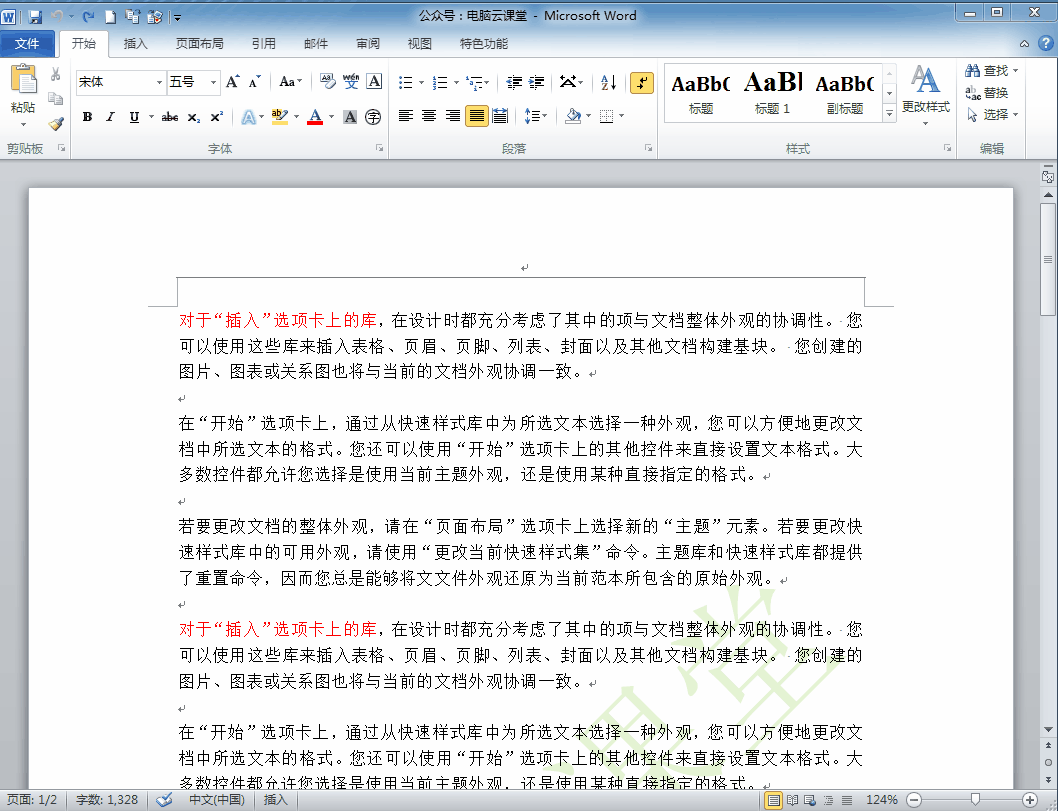Viewport: 1058px width, 811px height.
Task: Switch to the 审阅 Review tab
Action: tap(368, 44)
